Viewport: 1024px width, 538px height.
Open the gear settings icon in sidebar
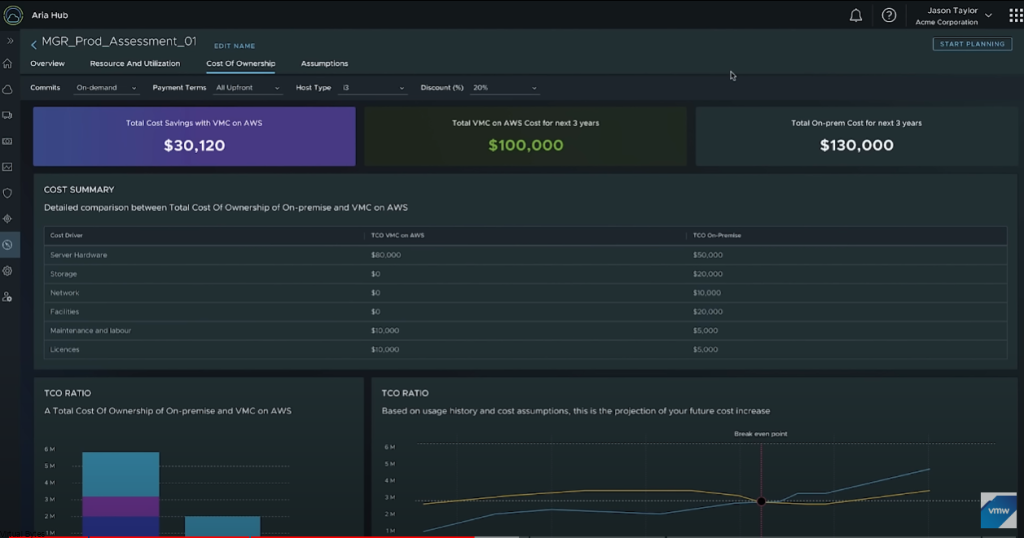click(x=8, y=271)
